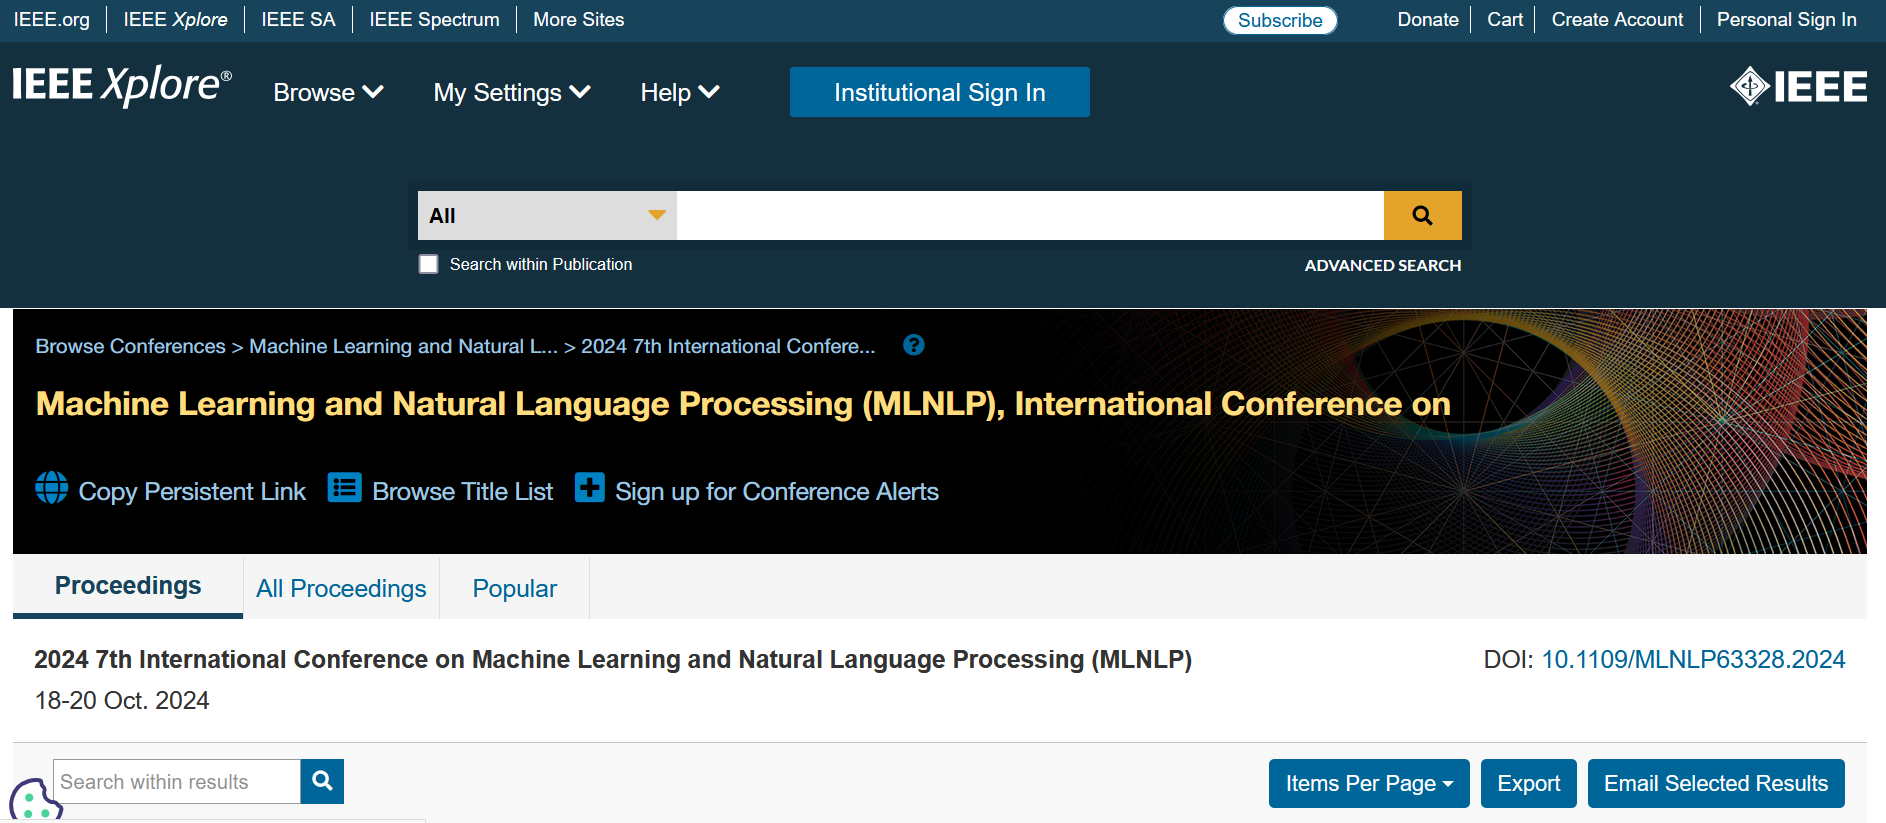Screen dimensions: 1886x823
Task: Click the IEEE diamond logo
Action: pyautogui.click(x=1798, y=87)
